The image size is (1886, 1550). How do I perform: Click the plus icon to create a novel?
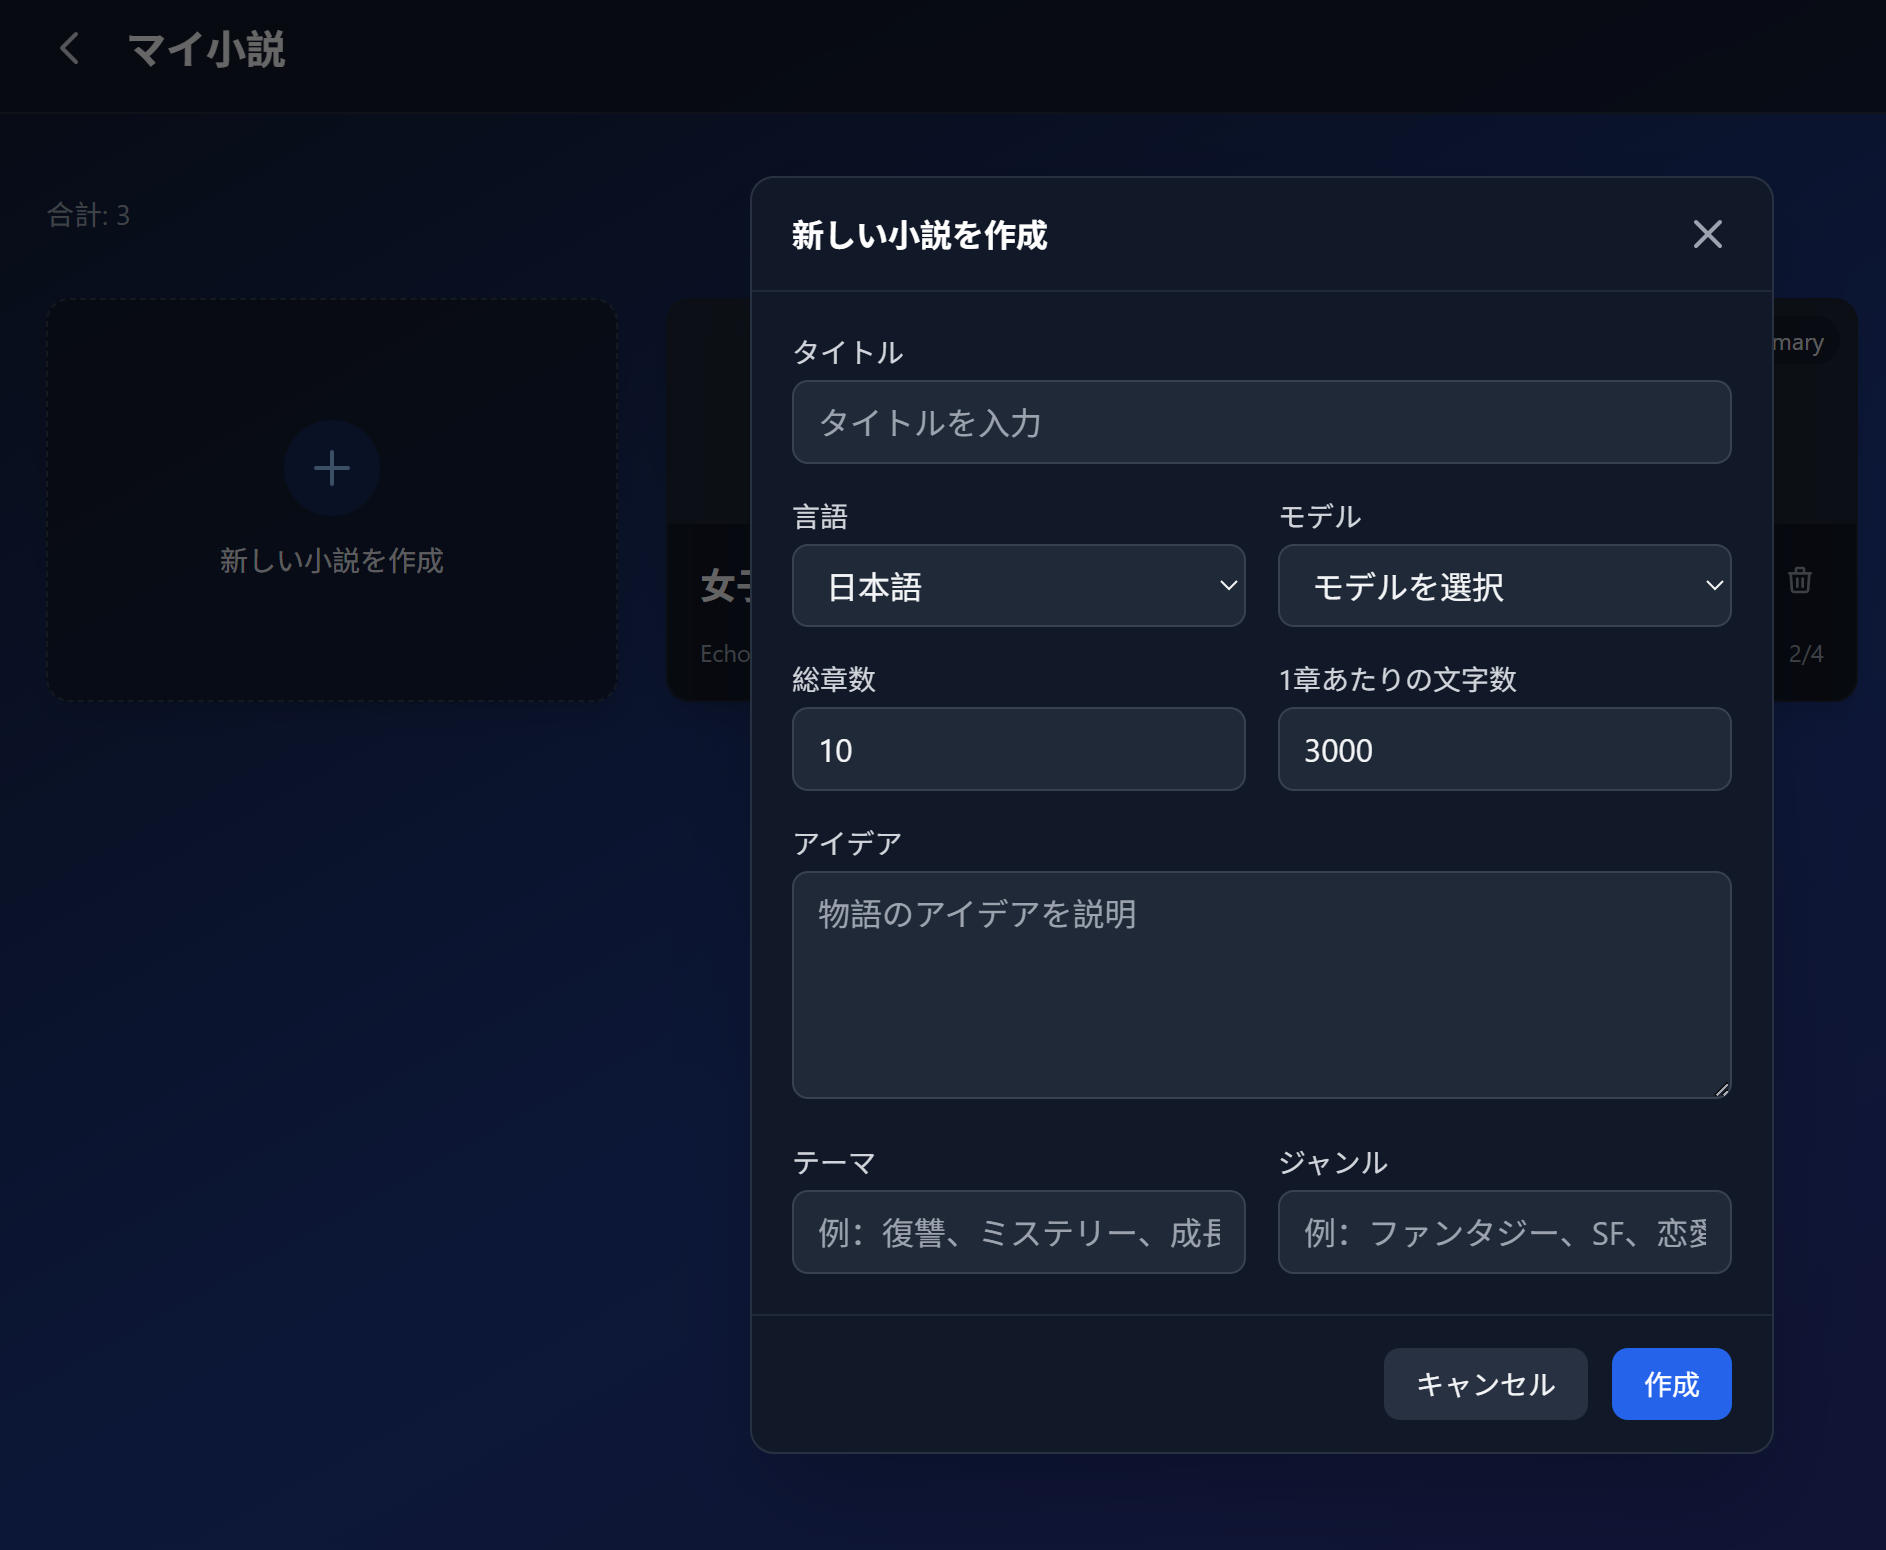(x=331, y=467)
